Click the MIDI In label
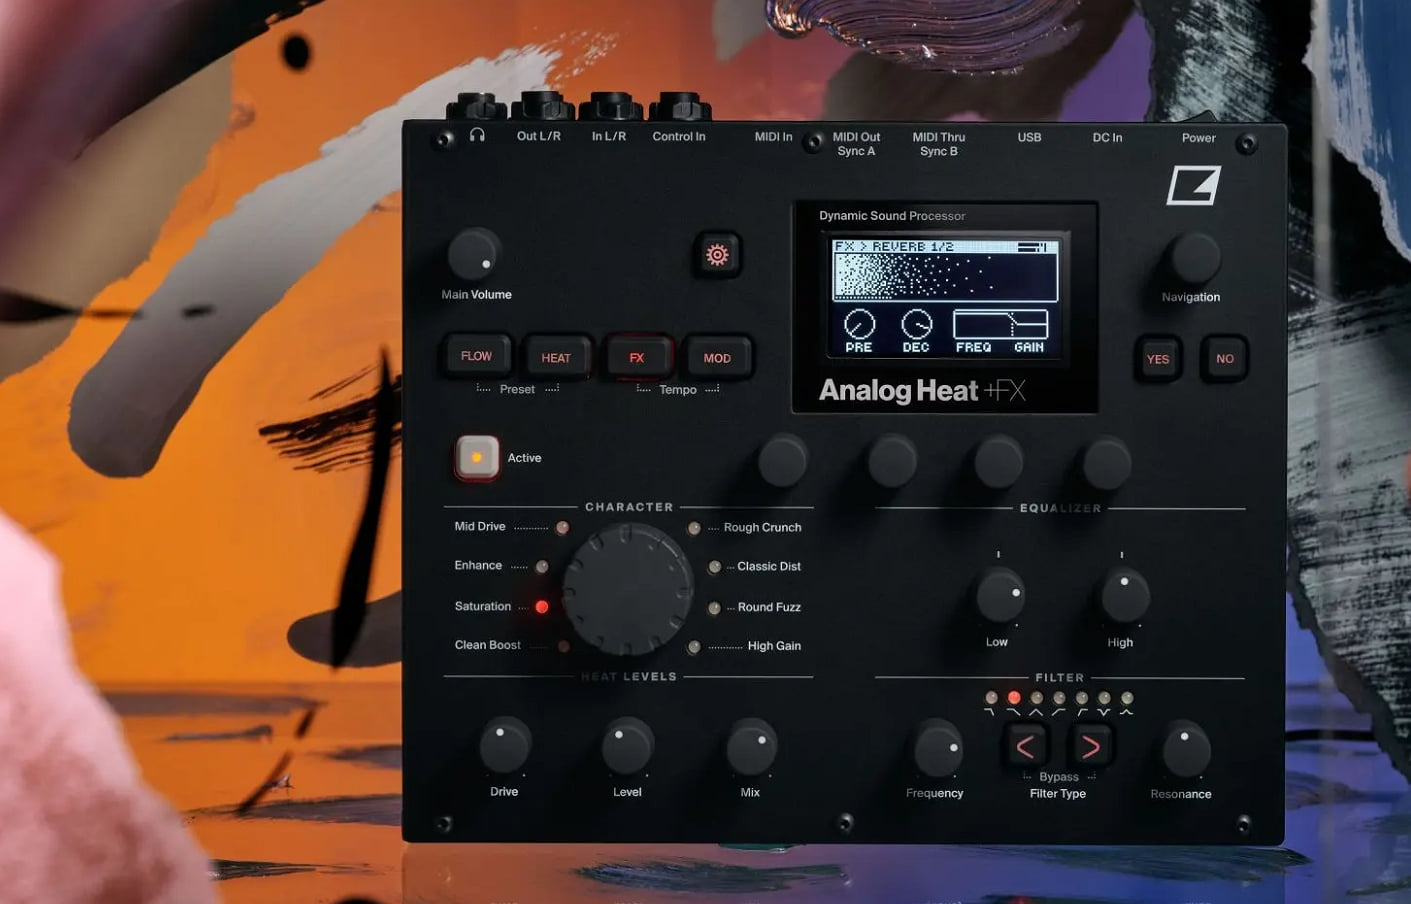 coord(773,137)
